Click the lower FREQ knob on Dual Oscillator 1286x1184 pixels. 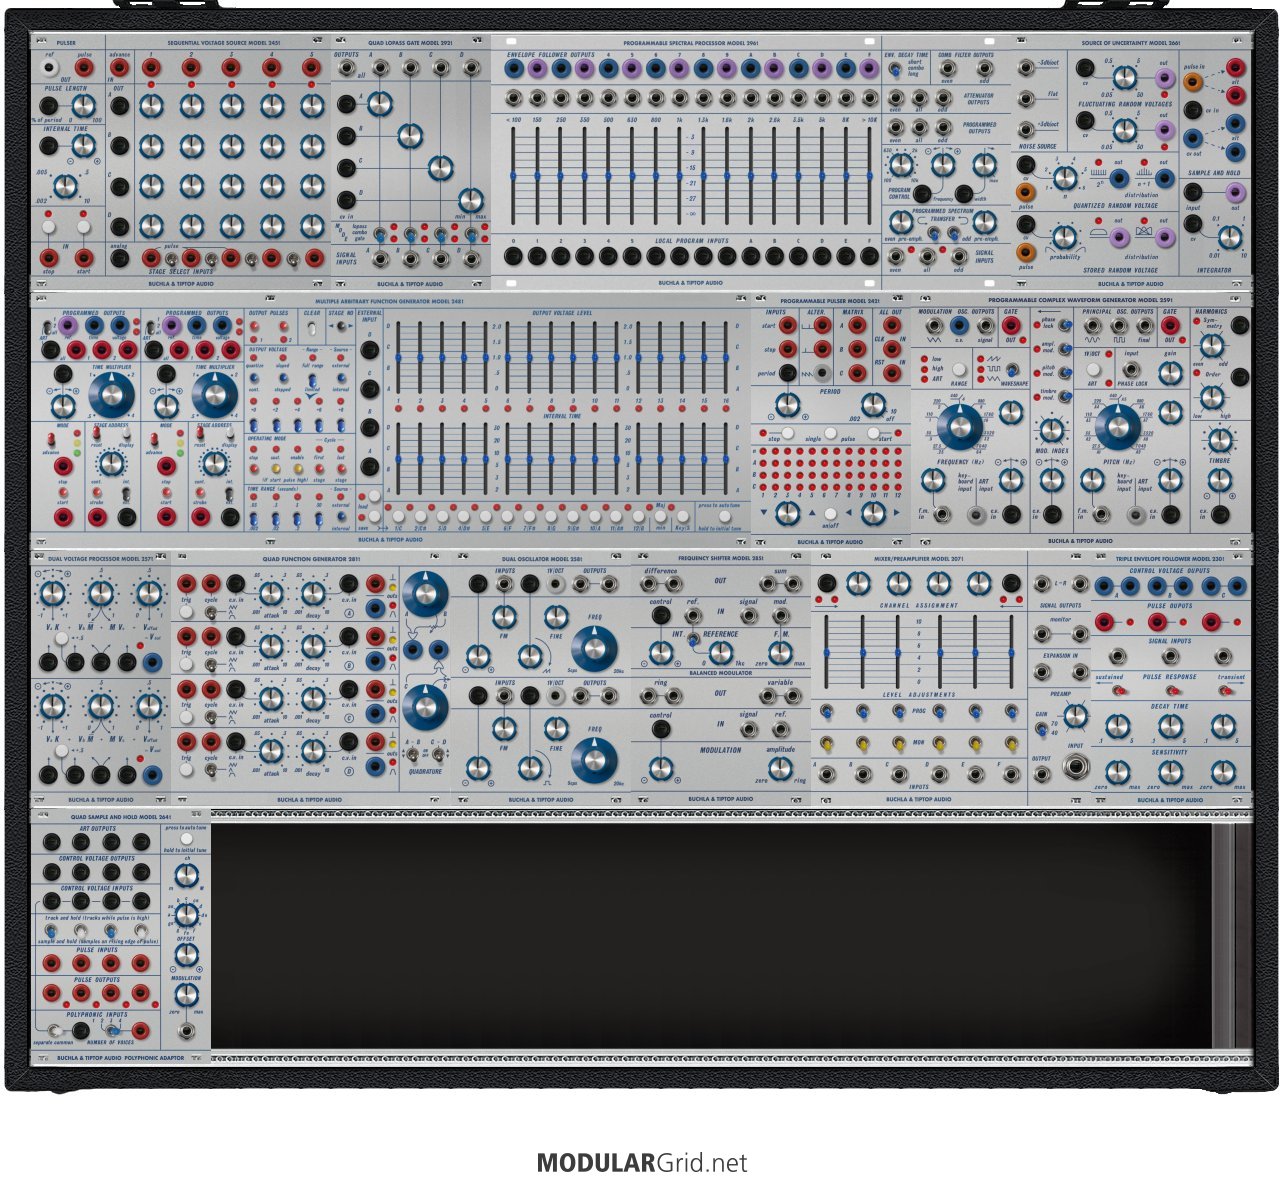point(593,762)
